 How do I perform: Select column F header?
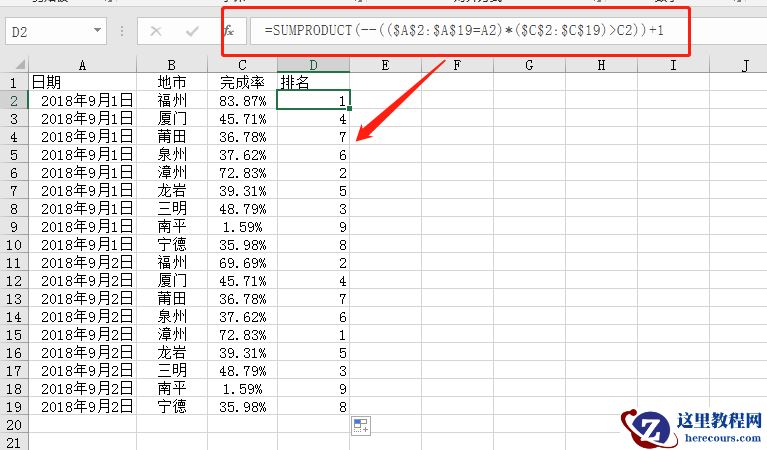point(457,65)
